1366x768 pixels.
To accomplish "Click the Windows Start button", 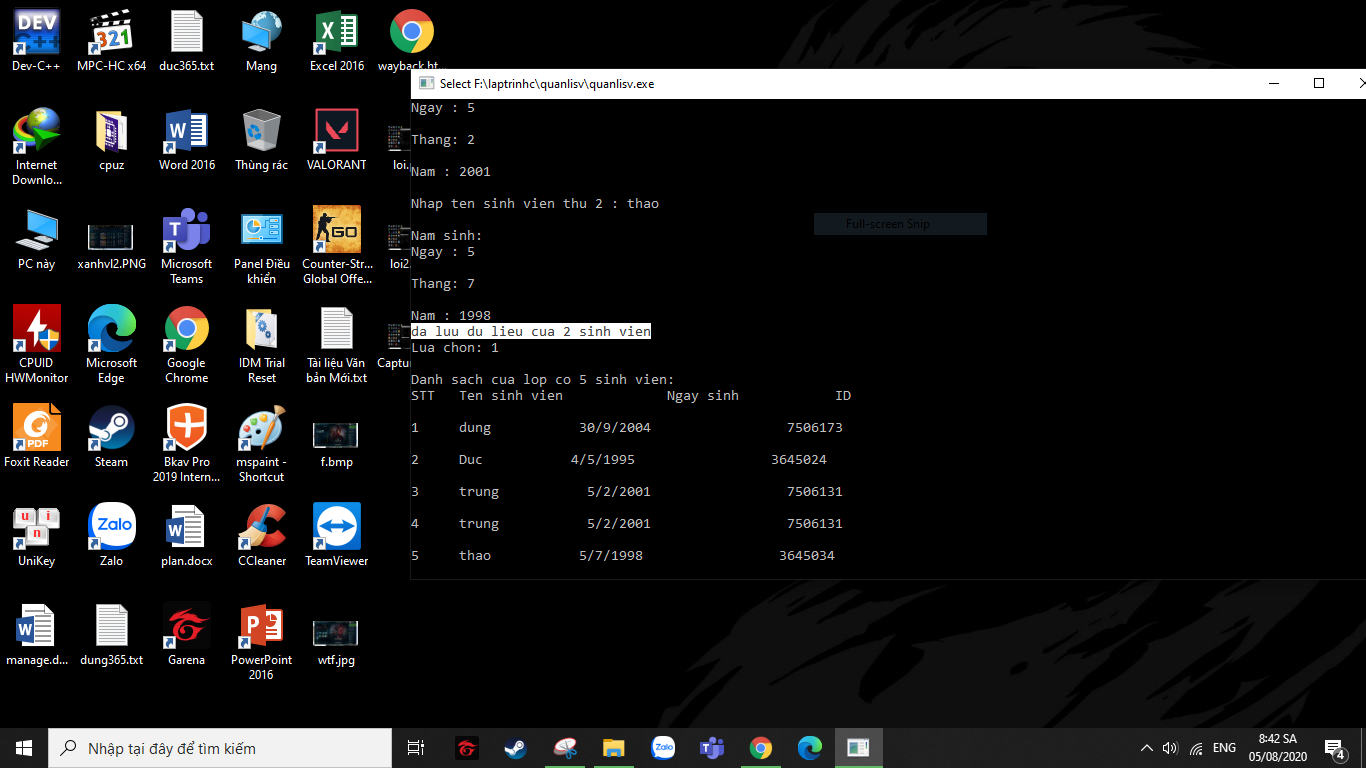I will tap(24, 748).
